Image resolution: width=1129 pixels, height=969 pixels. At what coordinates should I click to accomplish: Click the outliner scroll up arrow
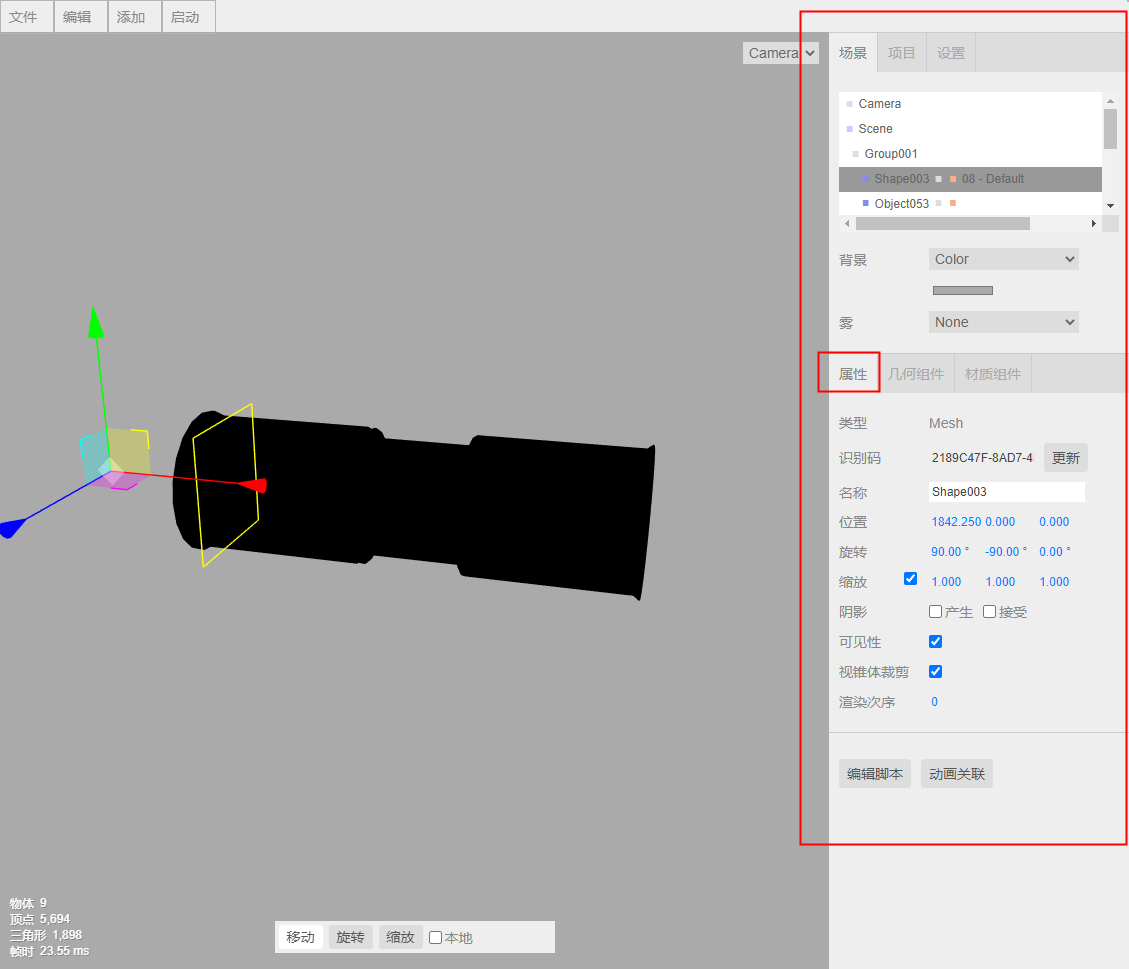[x=1110, y=101]
